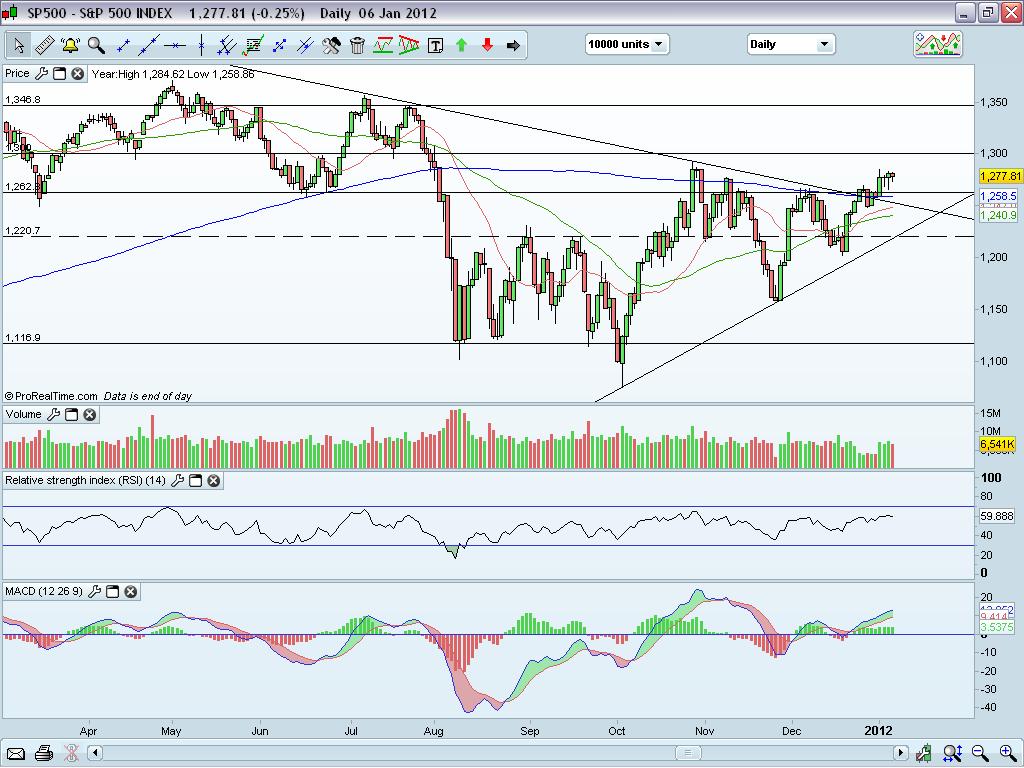Select the Fibonacci retracement tool
Image resolution: width=1024 pixels, height=768 pixels.
(253, 45)
